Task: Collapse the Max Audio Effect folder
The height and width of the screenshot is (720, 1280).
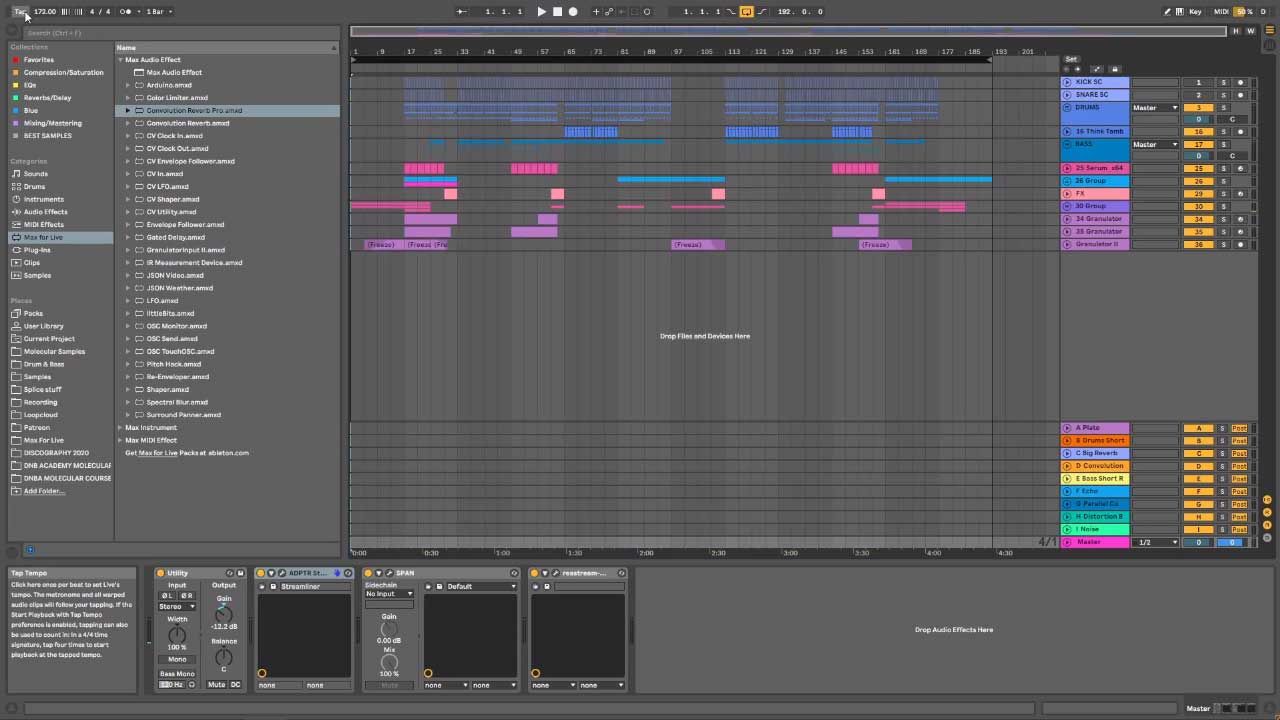Action: 120,60
